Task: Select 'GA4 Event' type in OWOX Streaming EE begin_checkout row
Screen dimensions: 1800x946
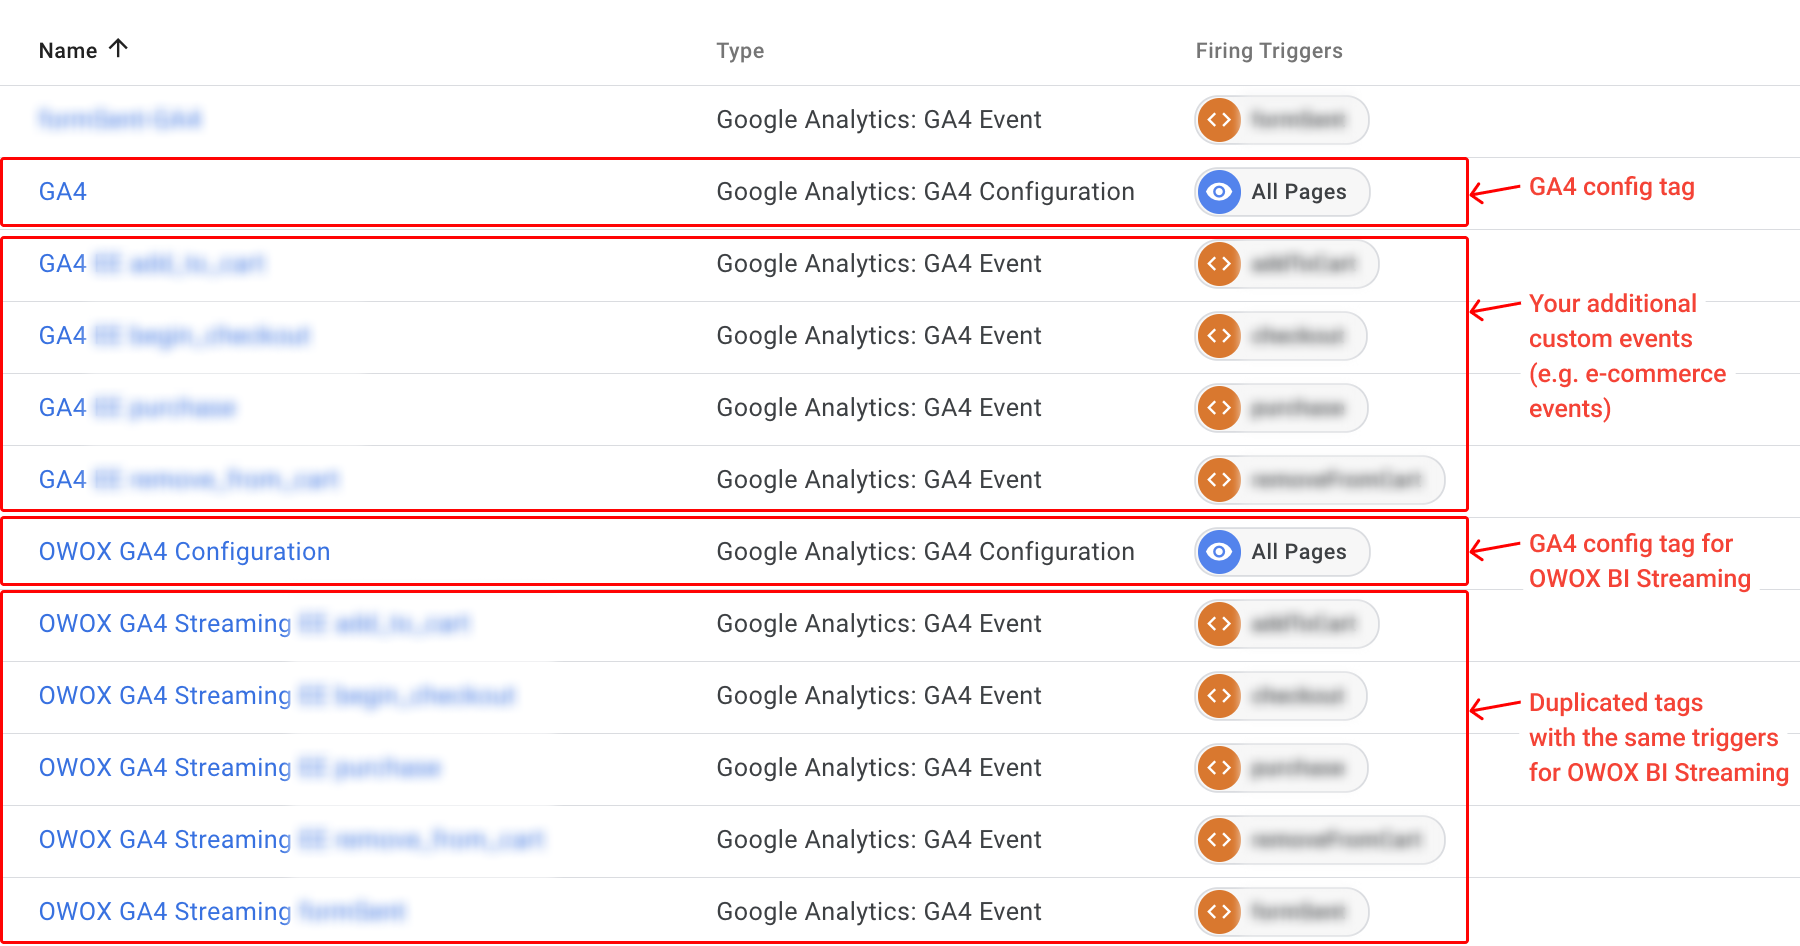Action: [879, 696]
